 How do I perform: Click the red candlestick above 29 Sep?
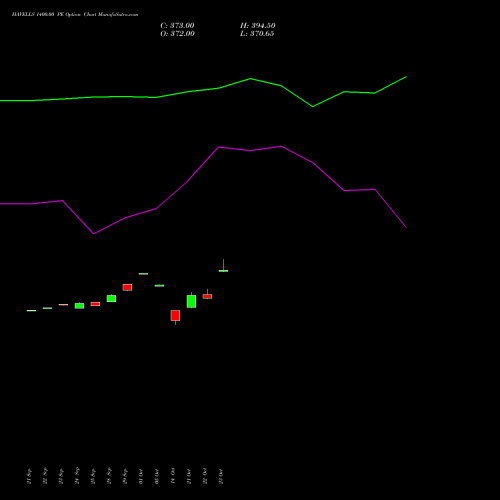[x=127, y=287]
